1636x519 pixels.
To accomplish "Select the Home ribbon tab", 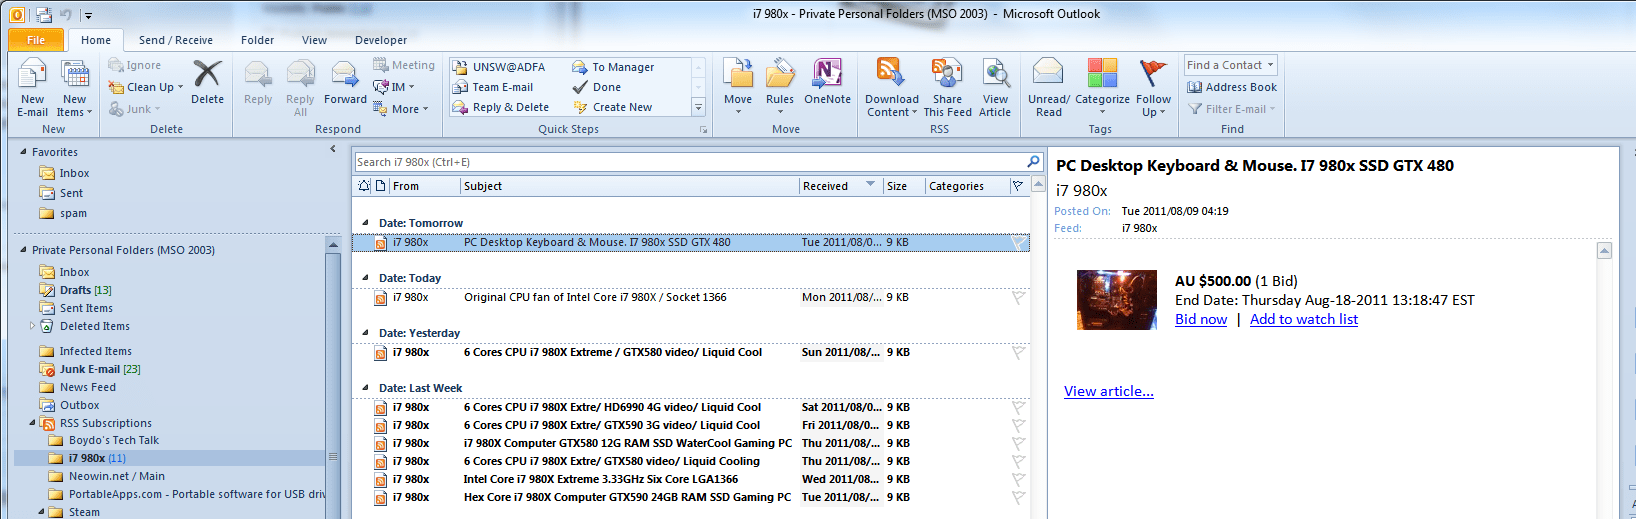I will coord(96,40).
